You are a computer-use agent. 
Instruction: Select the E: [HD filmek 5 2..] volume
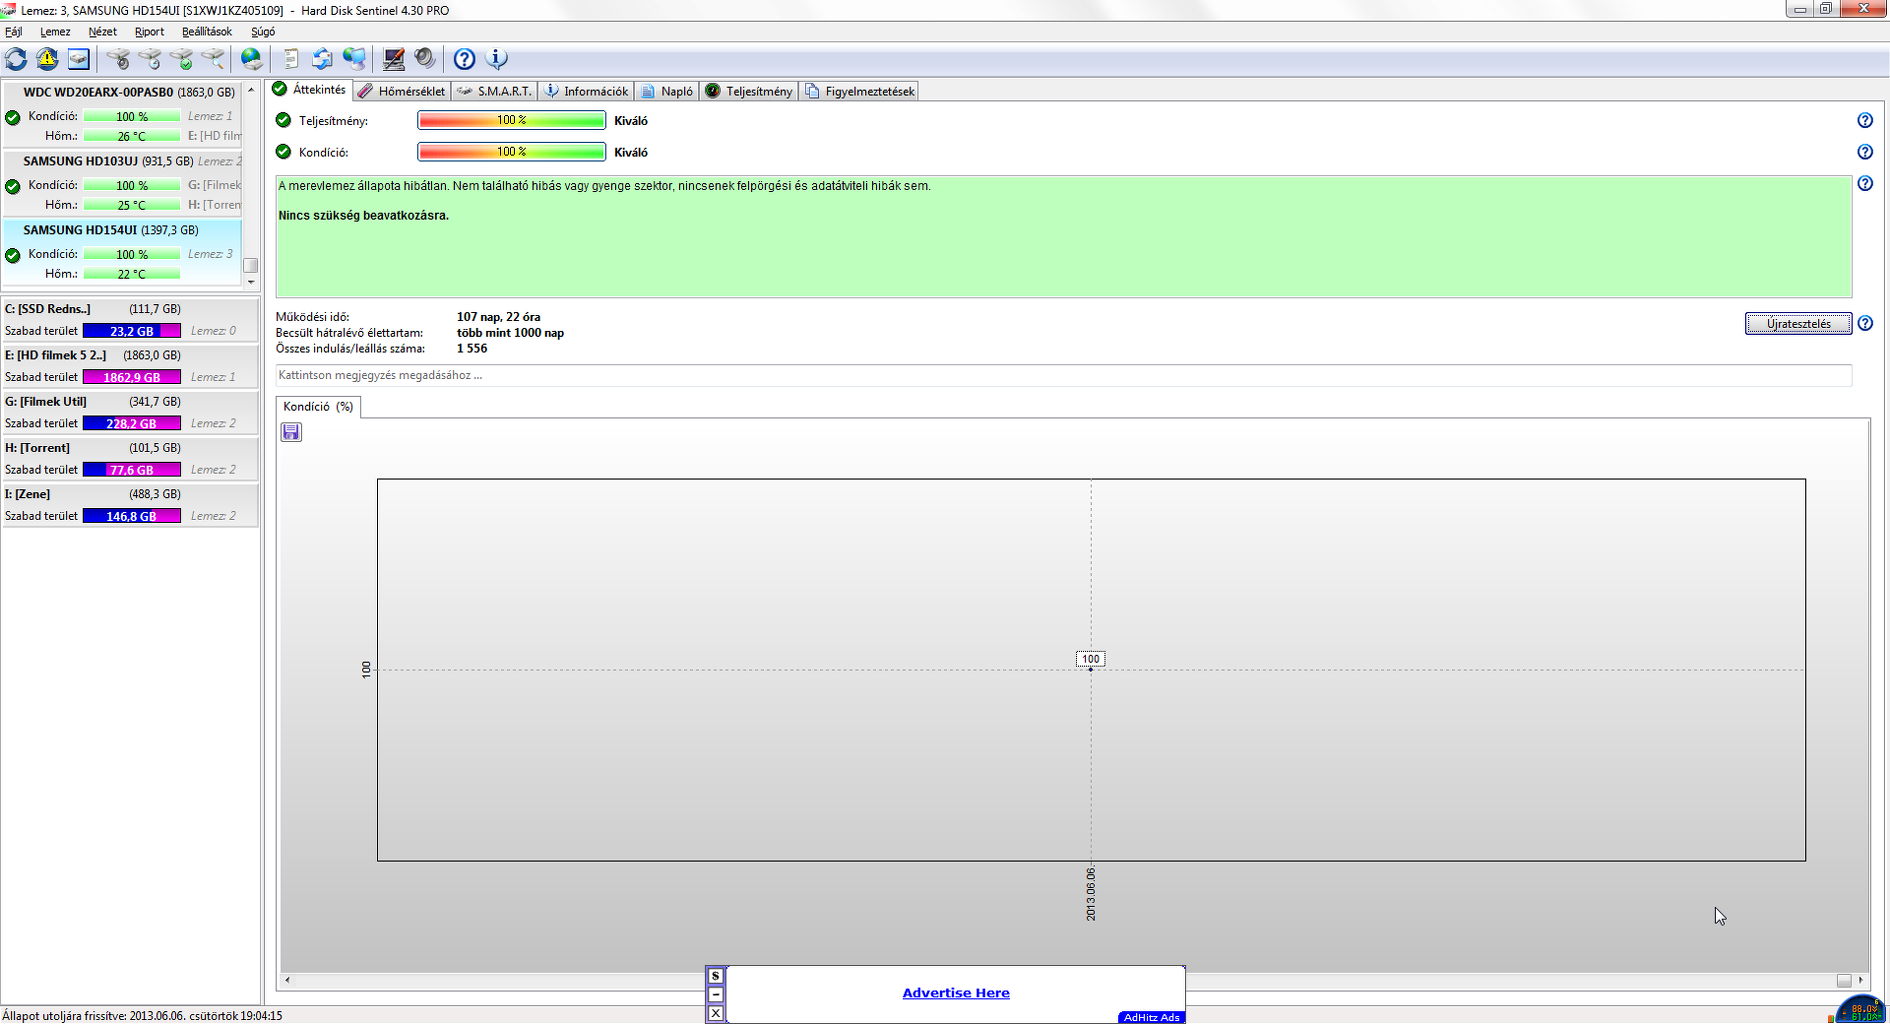tap(130, 366)
